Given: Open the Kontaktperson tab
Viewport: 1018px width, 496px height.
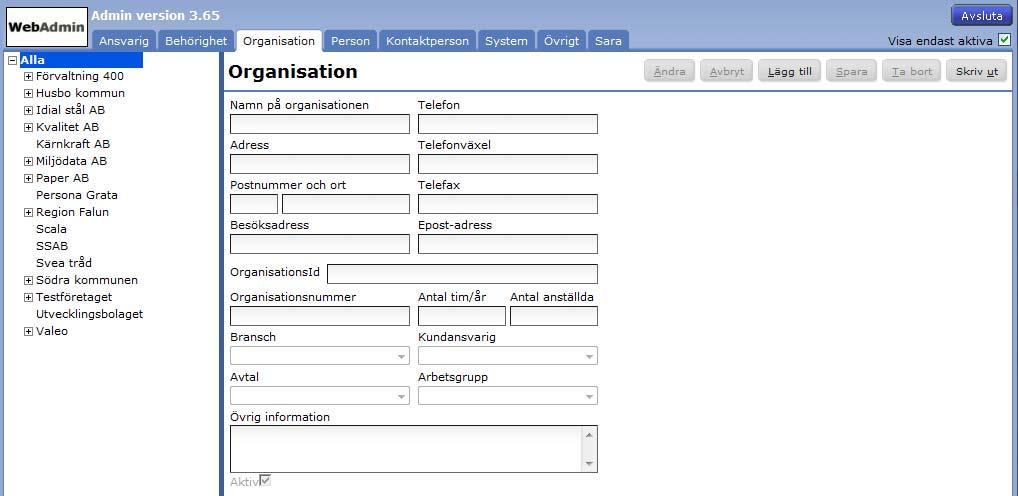Looking at the screenshot, I should (x=427, y=41).
